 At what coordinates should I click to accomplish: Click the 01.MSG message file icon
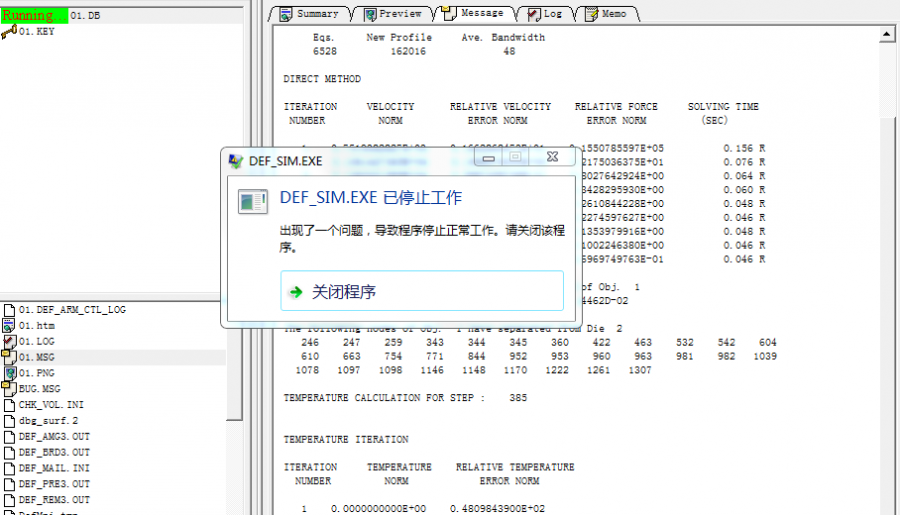coord(9,357)
